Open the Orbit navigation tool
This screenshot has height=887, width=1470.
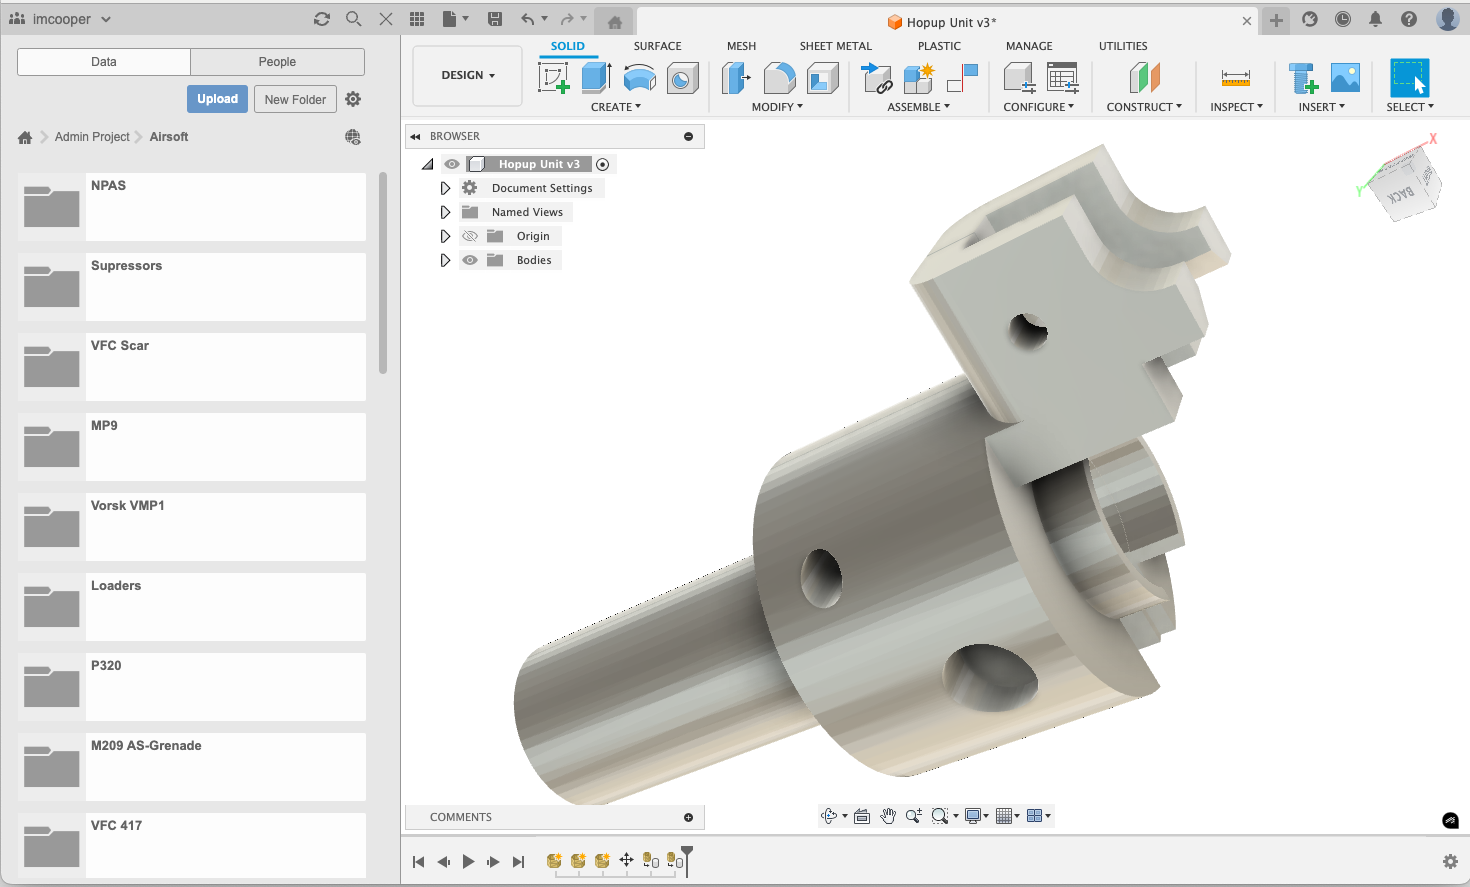(829, 816)
